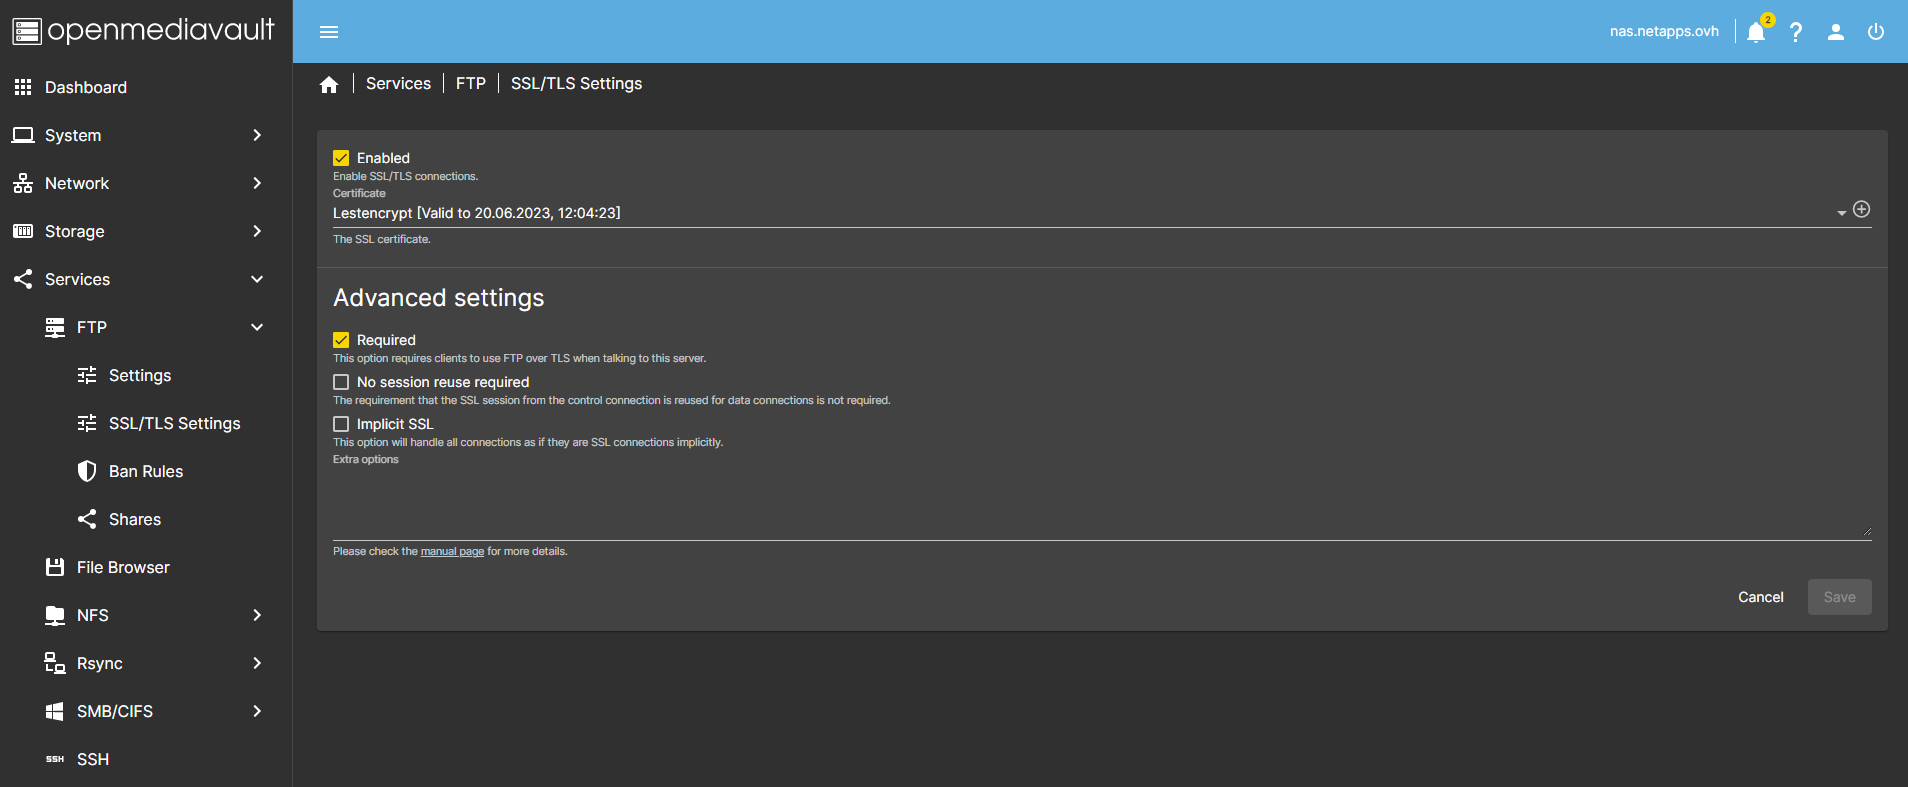This screenshot has height=787, width=1908.
Task: Go to home via breadcrumb house icon
Action: click(329, 85)
